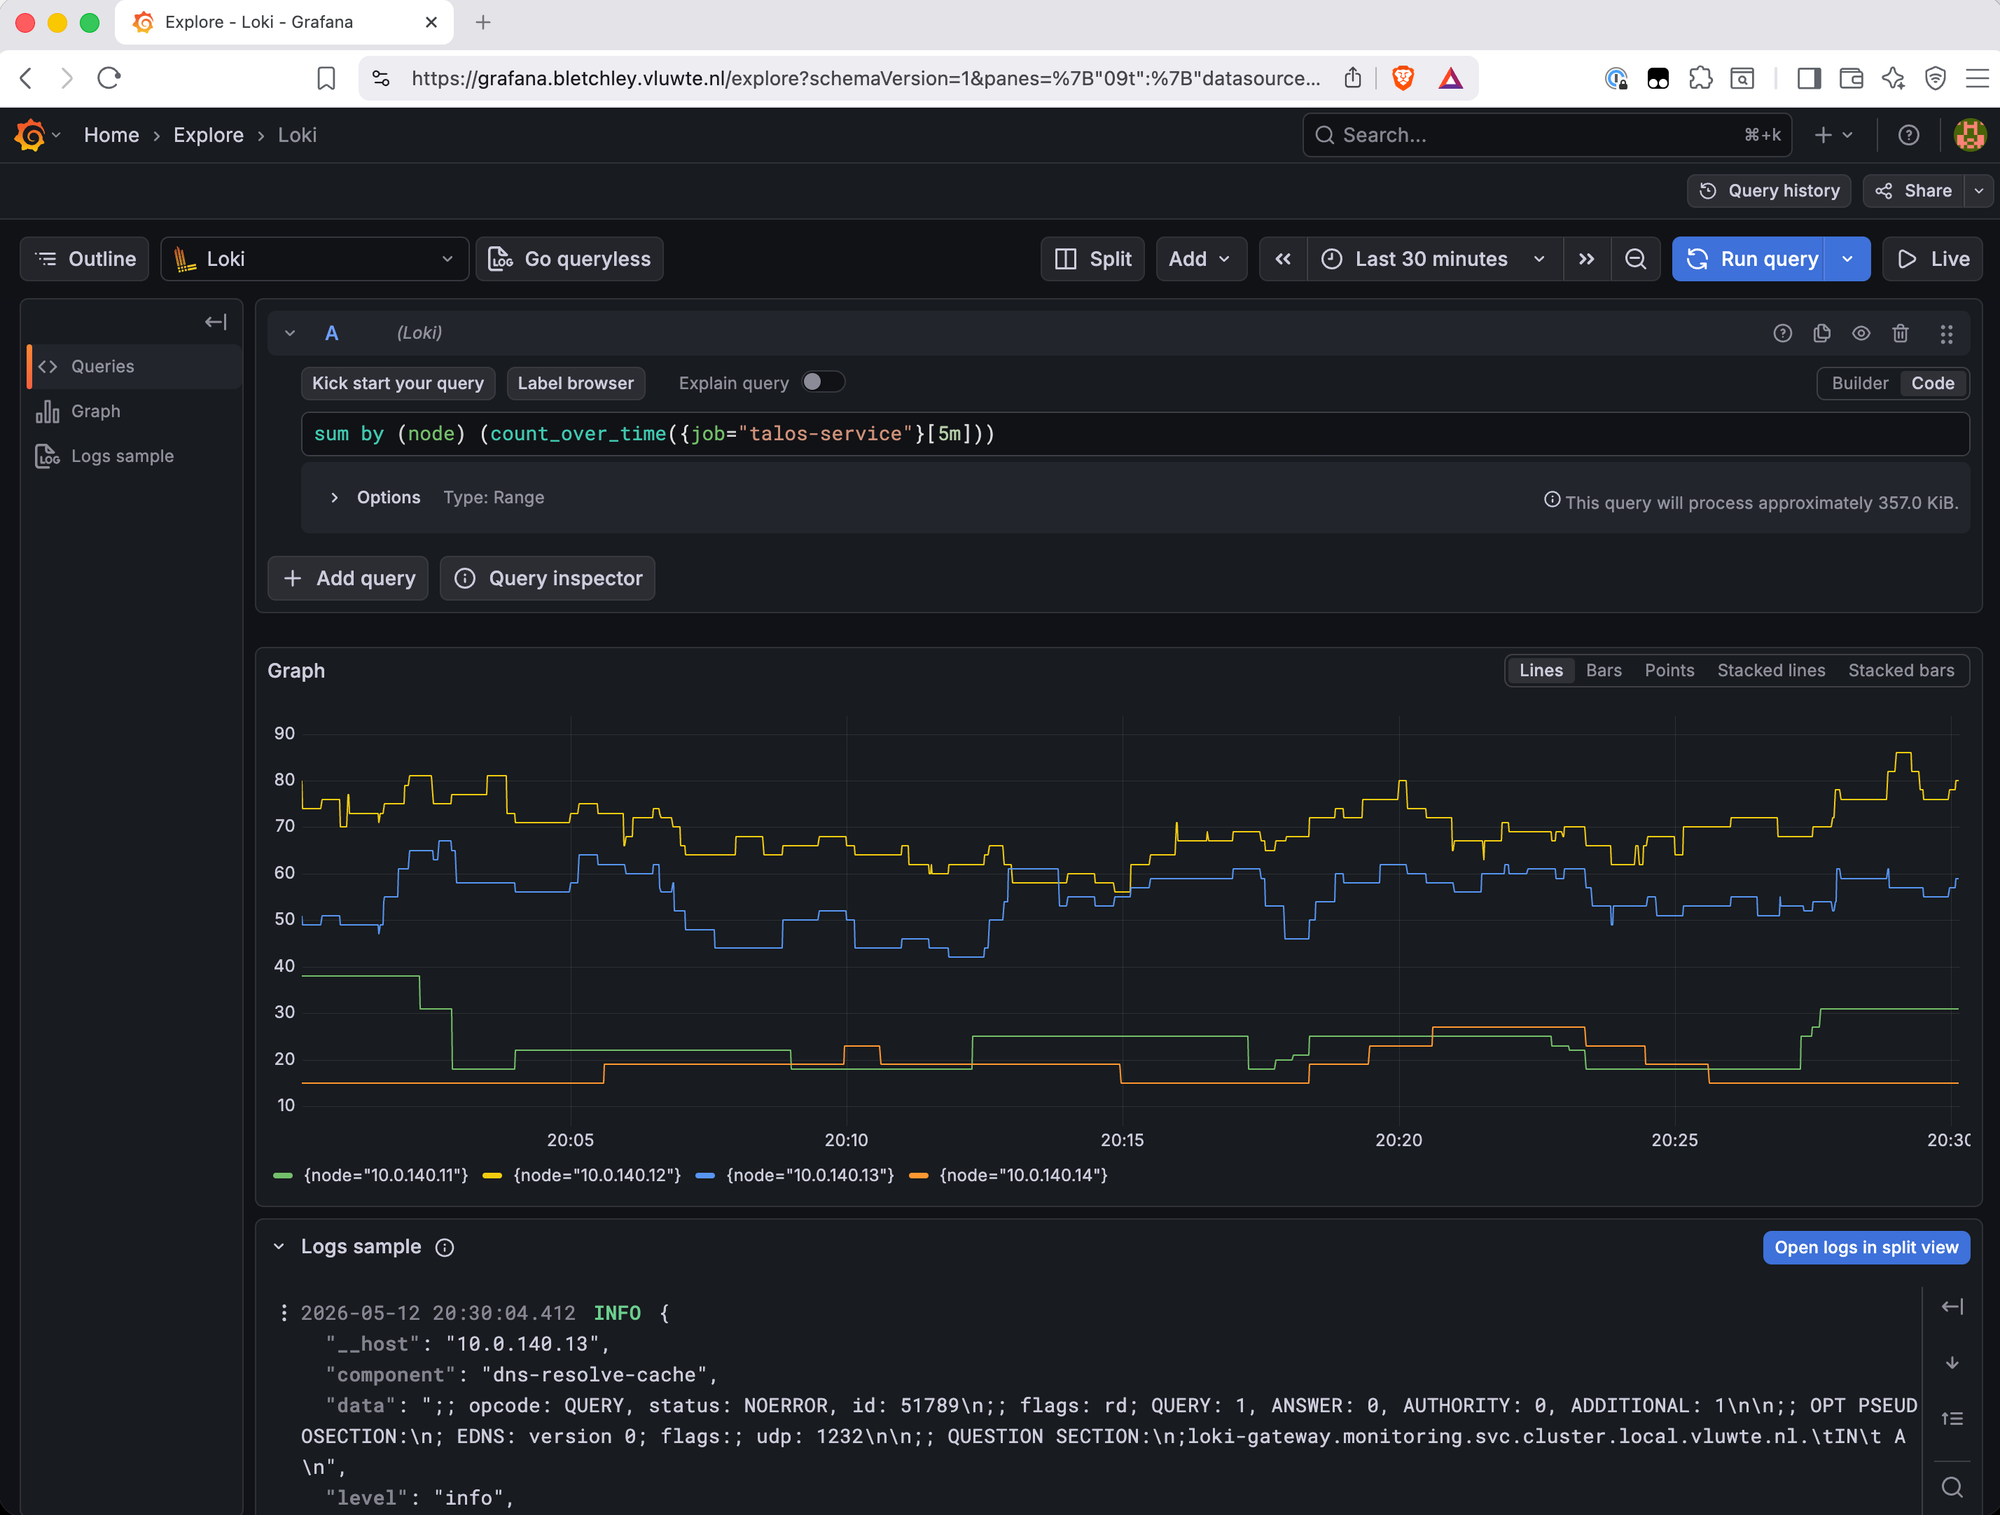This screenshot has width=2000, height=1515.
Task: Open Run query interval dropdown arrow
Action: pos(1847,259)
